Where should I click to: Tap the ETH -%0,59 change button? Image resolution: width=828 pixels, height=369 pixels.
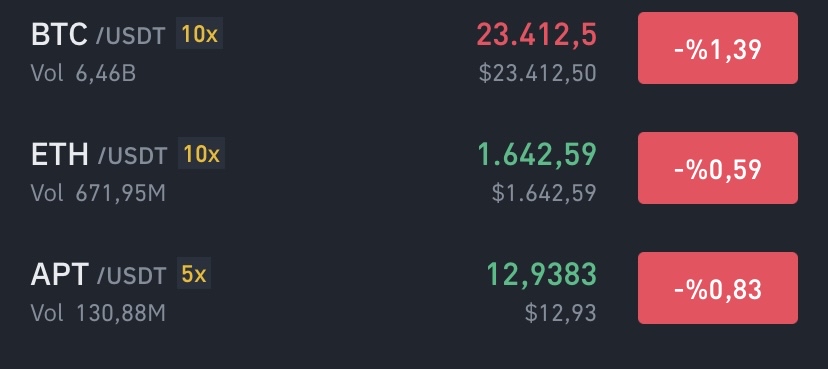coord(718,168)
